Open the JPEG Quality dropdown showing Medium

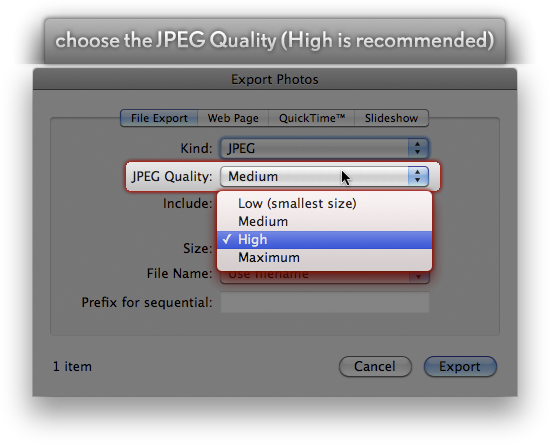(x=324, y=176)
